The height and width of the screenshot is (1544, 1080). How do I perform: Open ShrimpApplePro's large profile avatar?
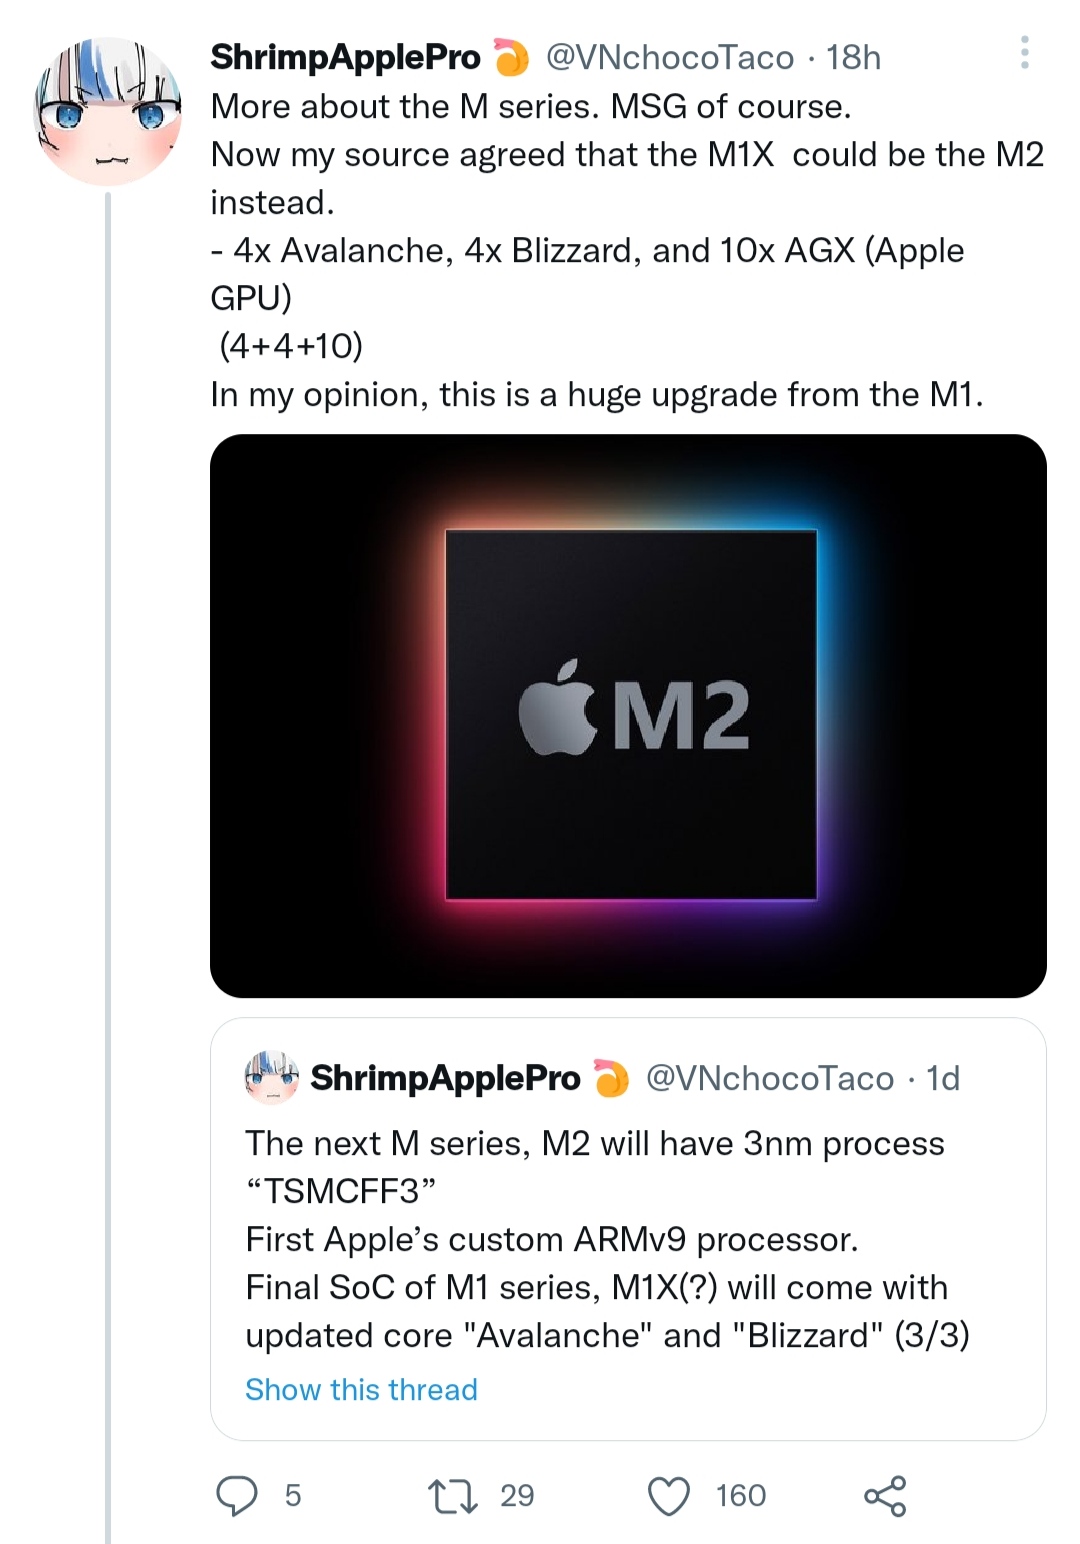(x=108, y=112)
